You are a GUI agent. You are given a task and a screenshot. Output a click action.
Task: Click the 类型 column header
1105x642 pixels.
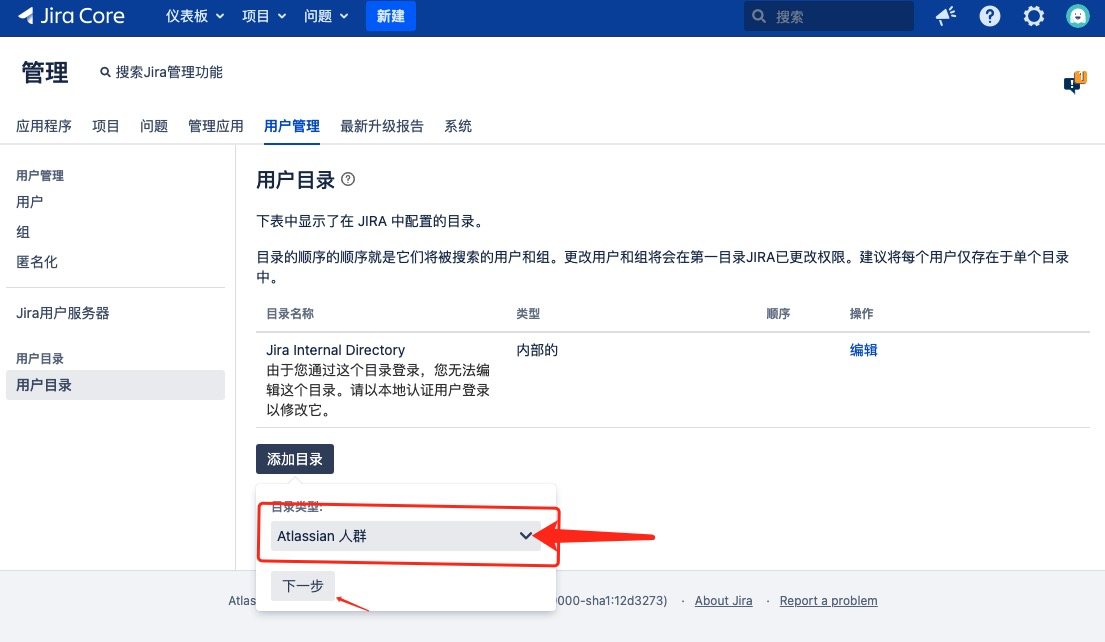528,314
